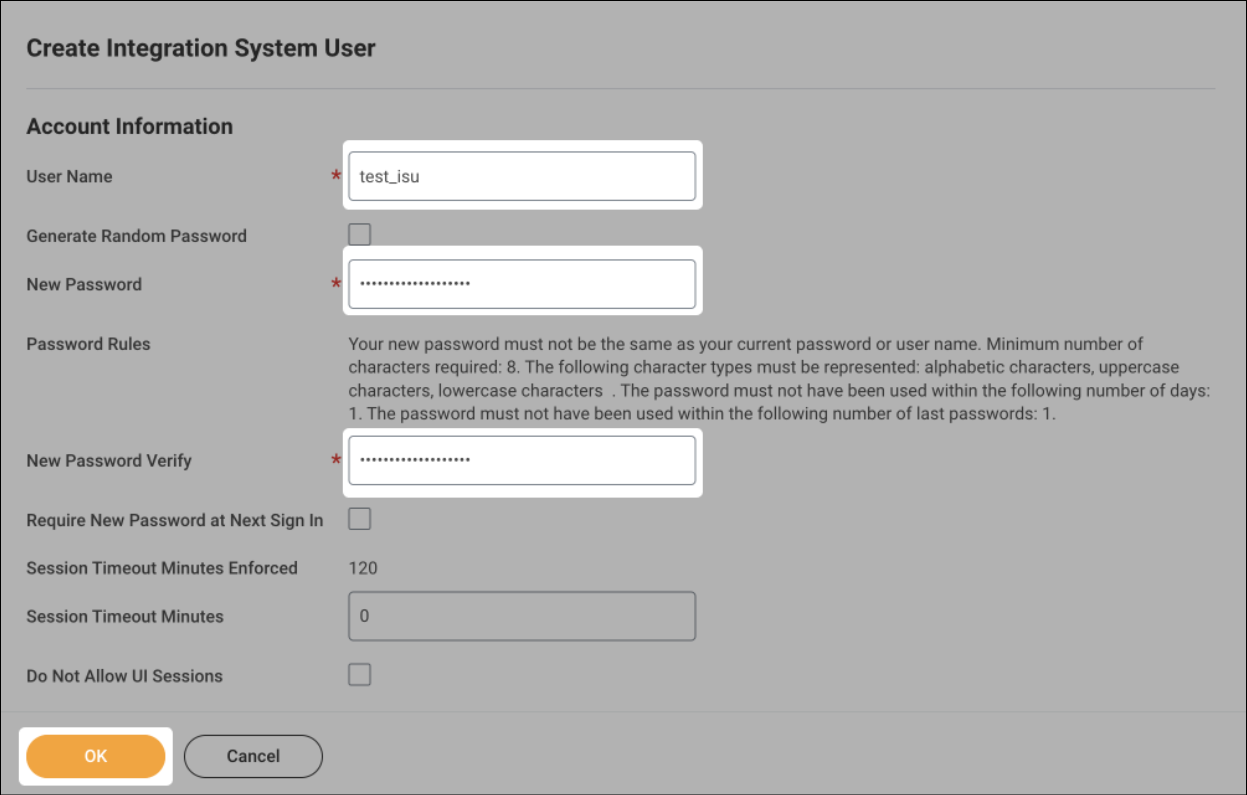Click the enforced timeout value 120
This screenshot has width=1247, height=795.
pyautogui.click(x=363, y=568)
